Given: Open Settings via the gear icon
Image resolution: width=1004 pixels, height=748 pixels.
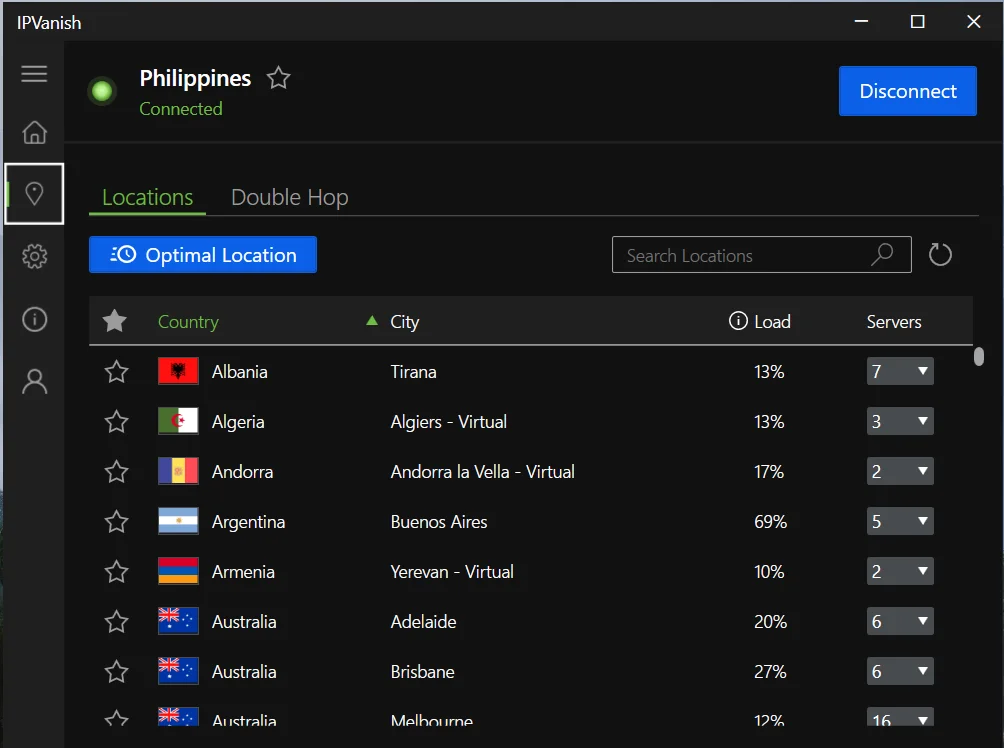Looking at the screenshot, I should pyautogui.click(x=35, y=256).
